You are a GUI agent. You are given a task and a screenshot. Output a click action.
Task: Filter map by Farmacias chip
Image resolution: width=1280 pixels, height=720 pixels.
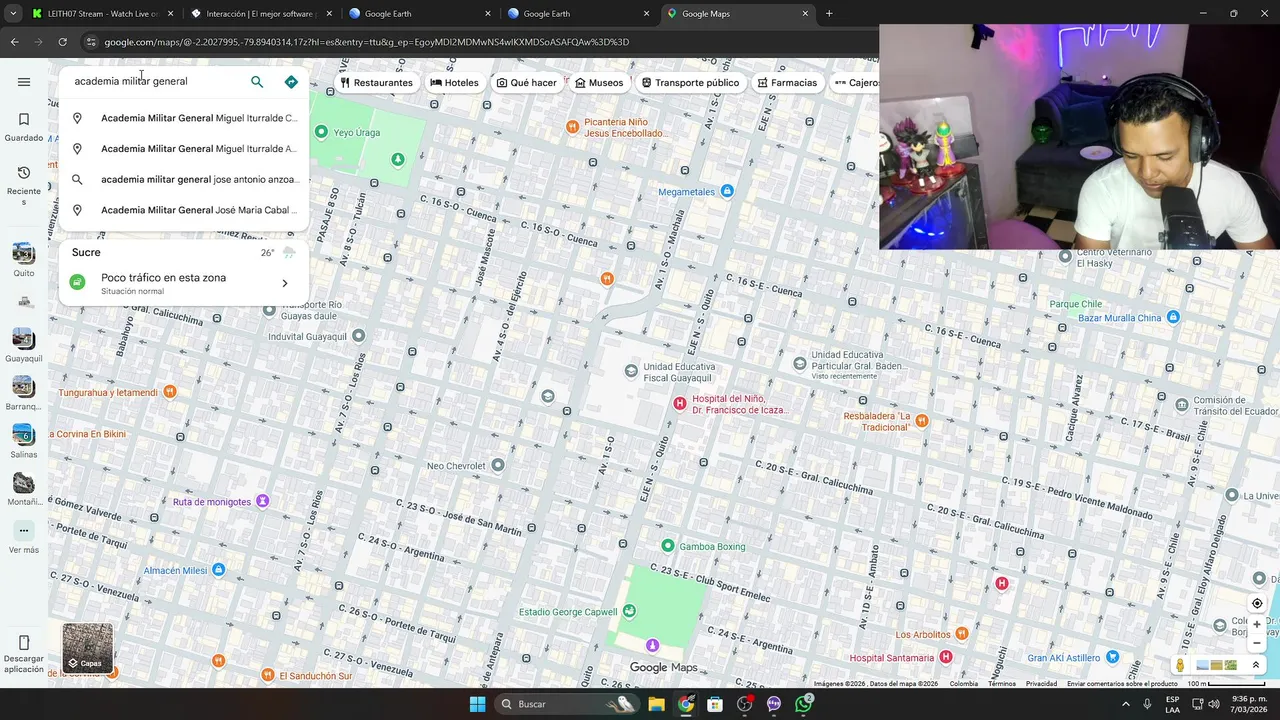pyautogui.click(x=787, y=83)
